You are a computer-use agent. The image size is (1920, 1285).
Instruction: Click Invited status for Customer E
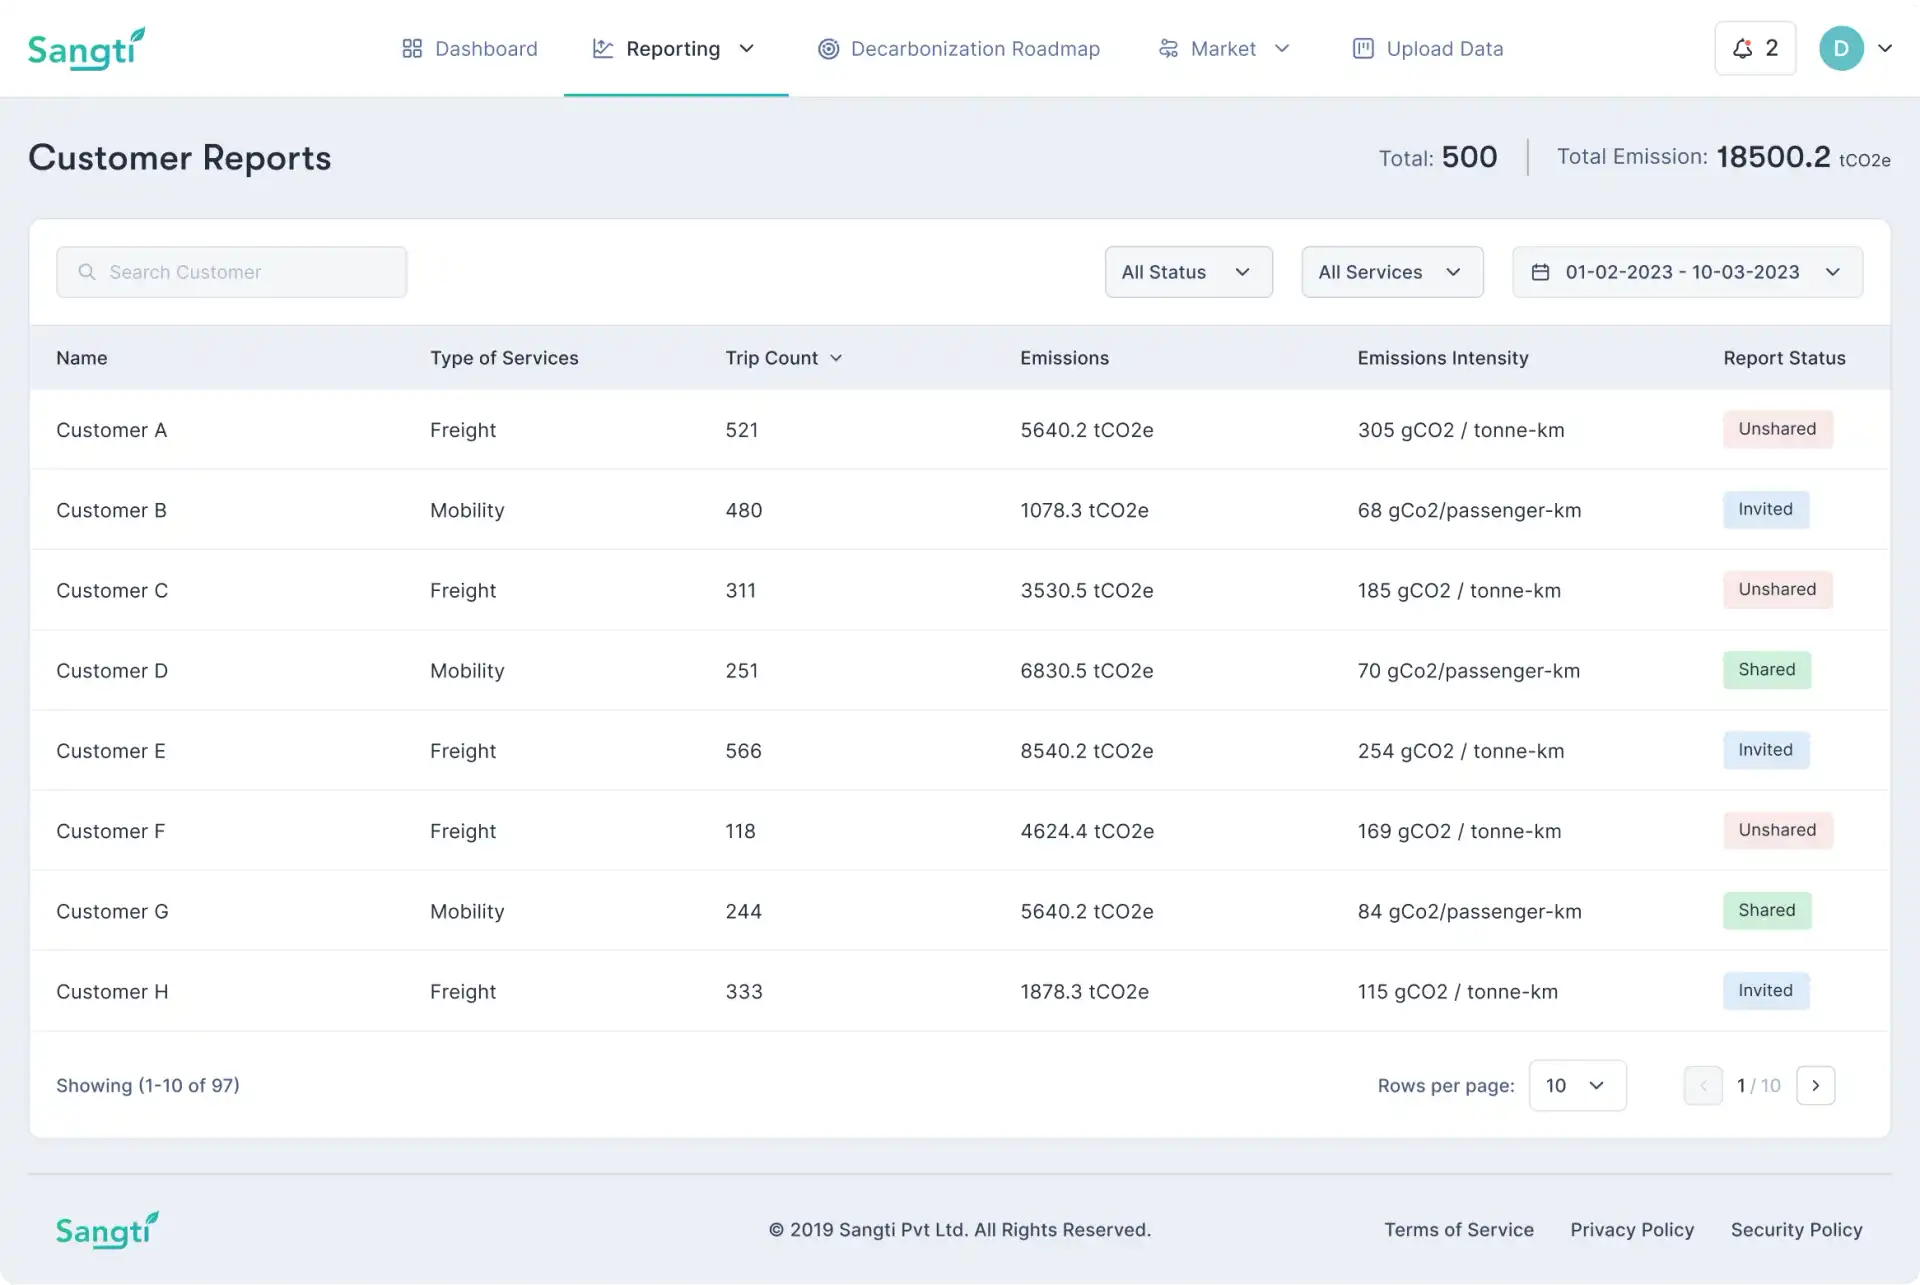tap(1765, 750)
